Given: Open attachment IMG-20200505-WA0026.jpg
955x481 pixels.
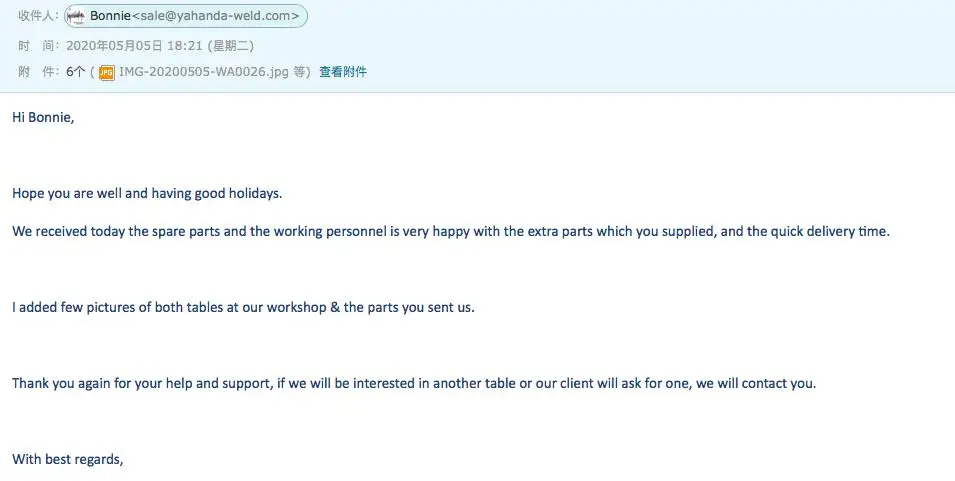Looking at the screenshot, I should pos(203,72).
